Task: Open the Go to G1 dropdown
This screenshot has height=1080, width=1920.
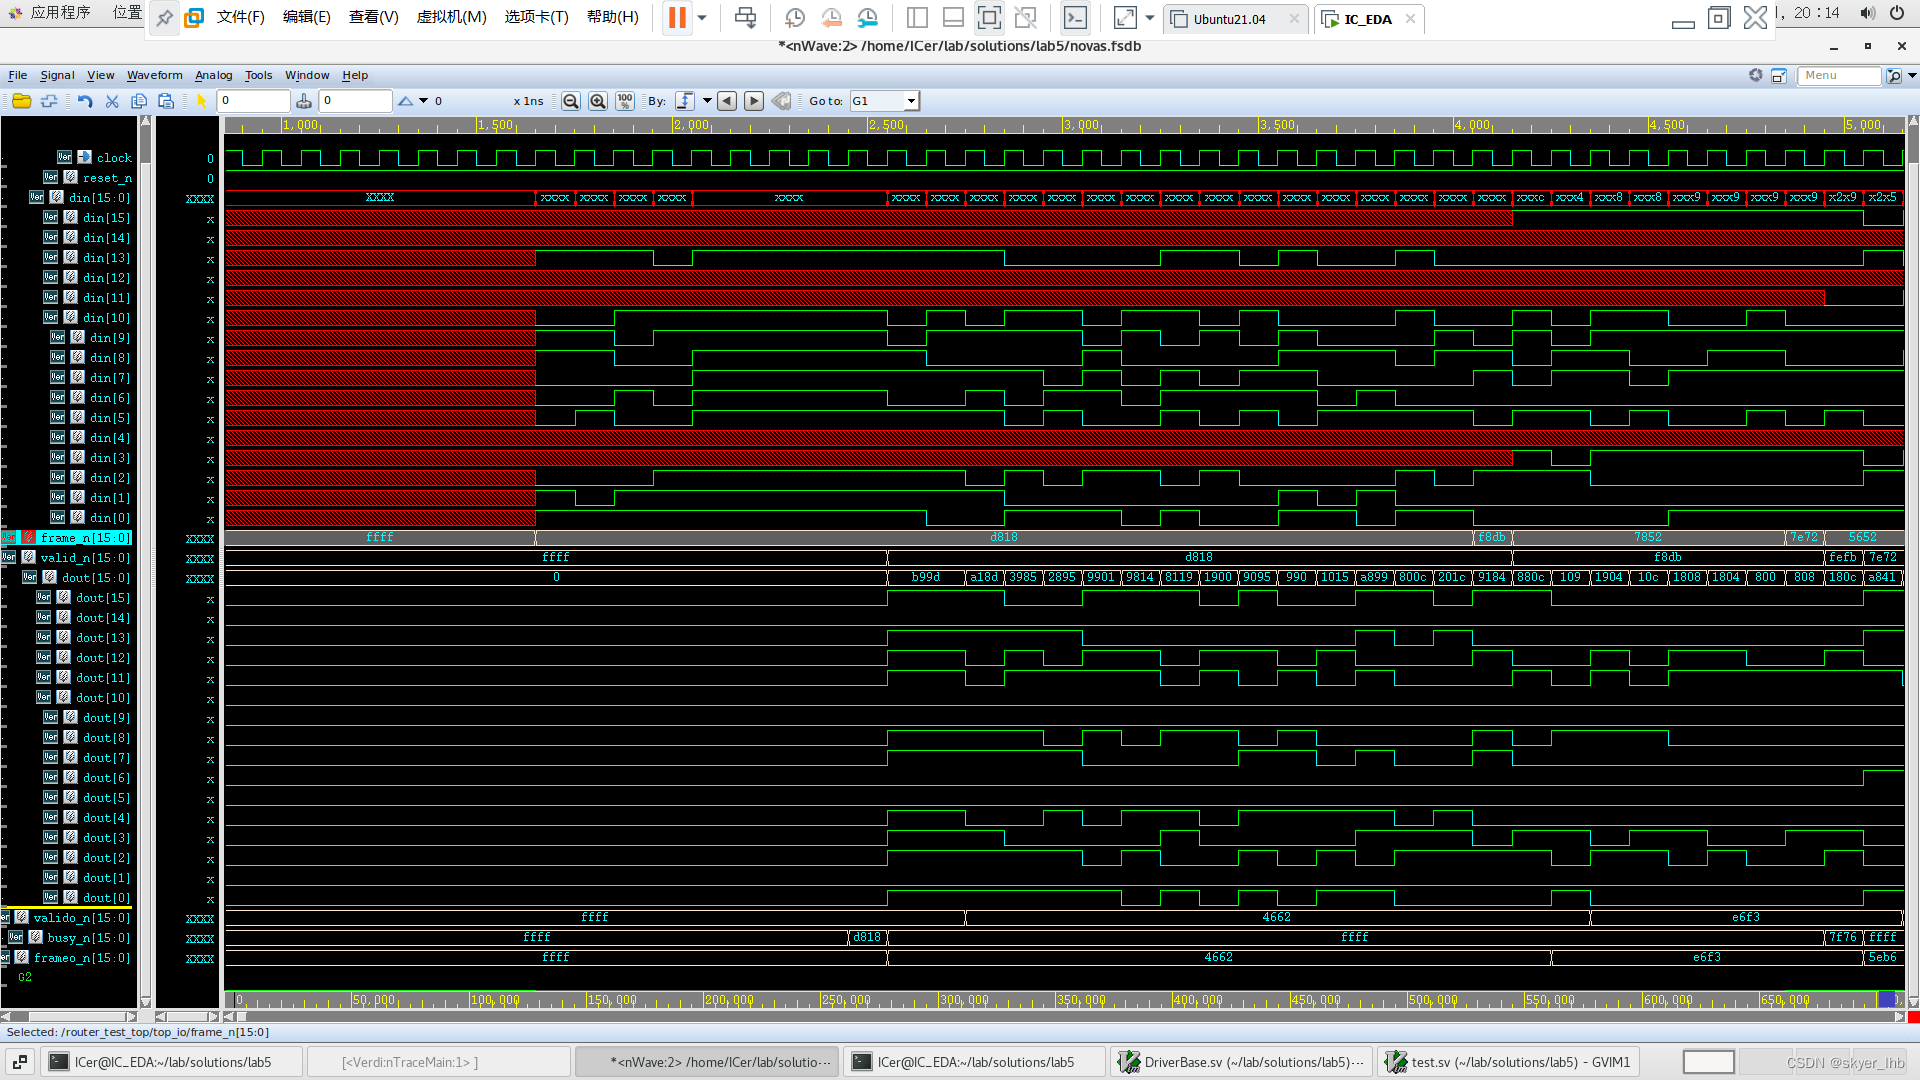Action: click(911, 101)
